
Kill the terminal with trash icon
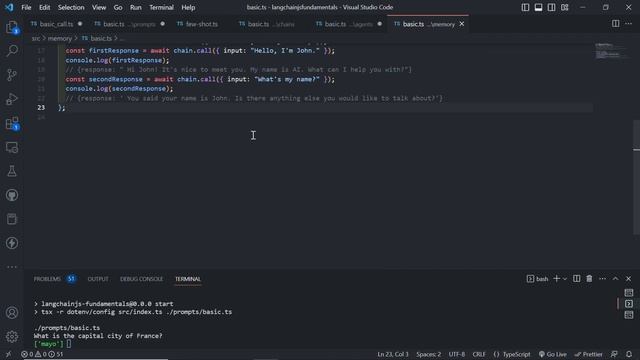(x=589, y=279)
